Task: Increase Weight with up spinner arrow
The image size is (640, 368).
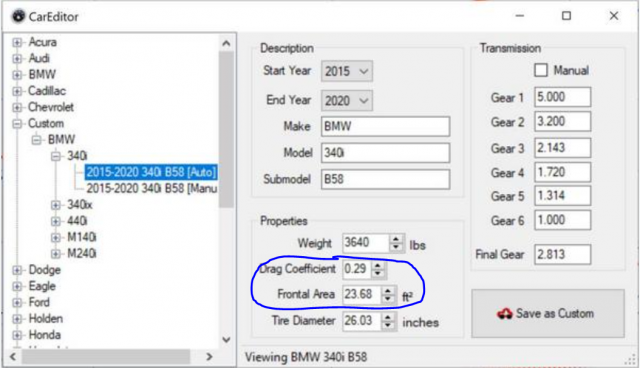Action: (396, 239)
